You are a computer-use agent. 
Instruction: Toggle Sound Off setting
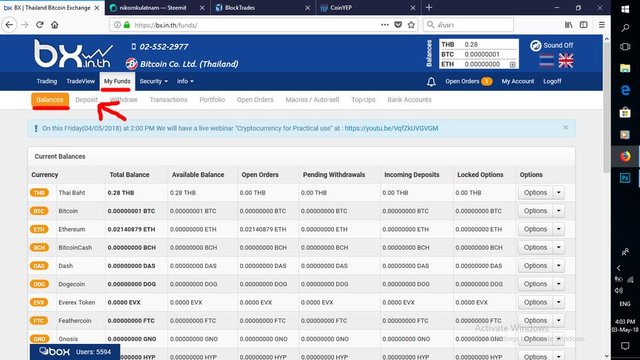tap(551, 45)
